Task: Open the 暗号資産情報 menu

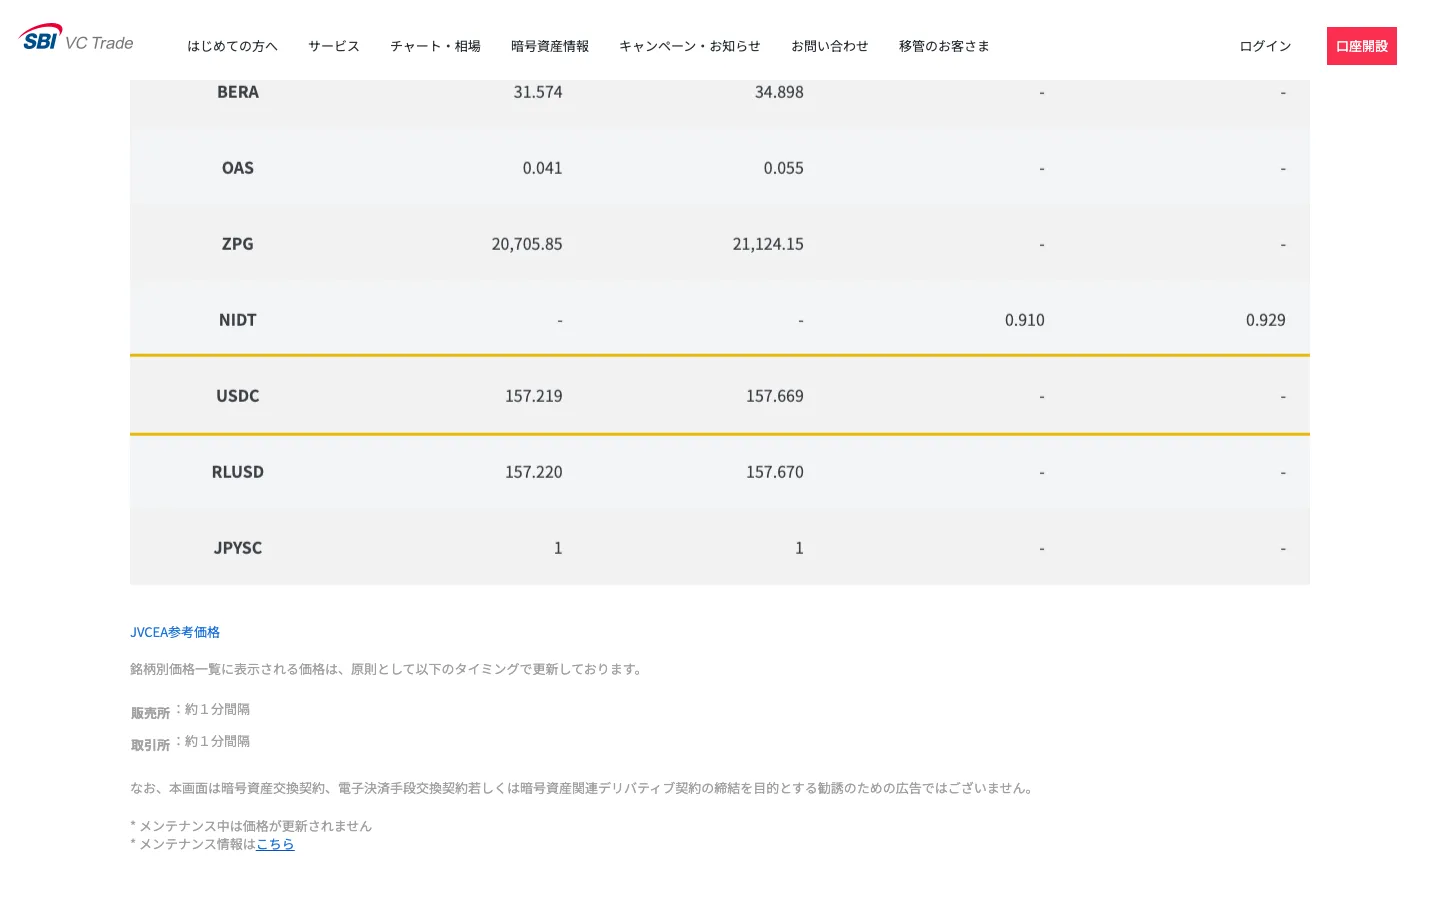Action: pos(550,46)
